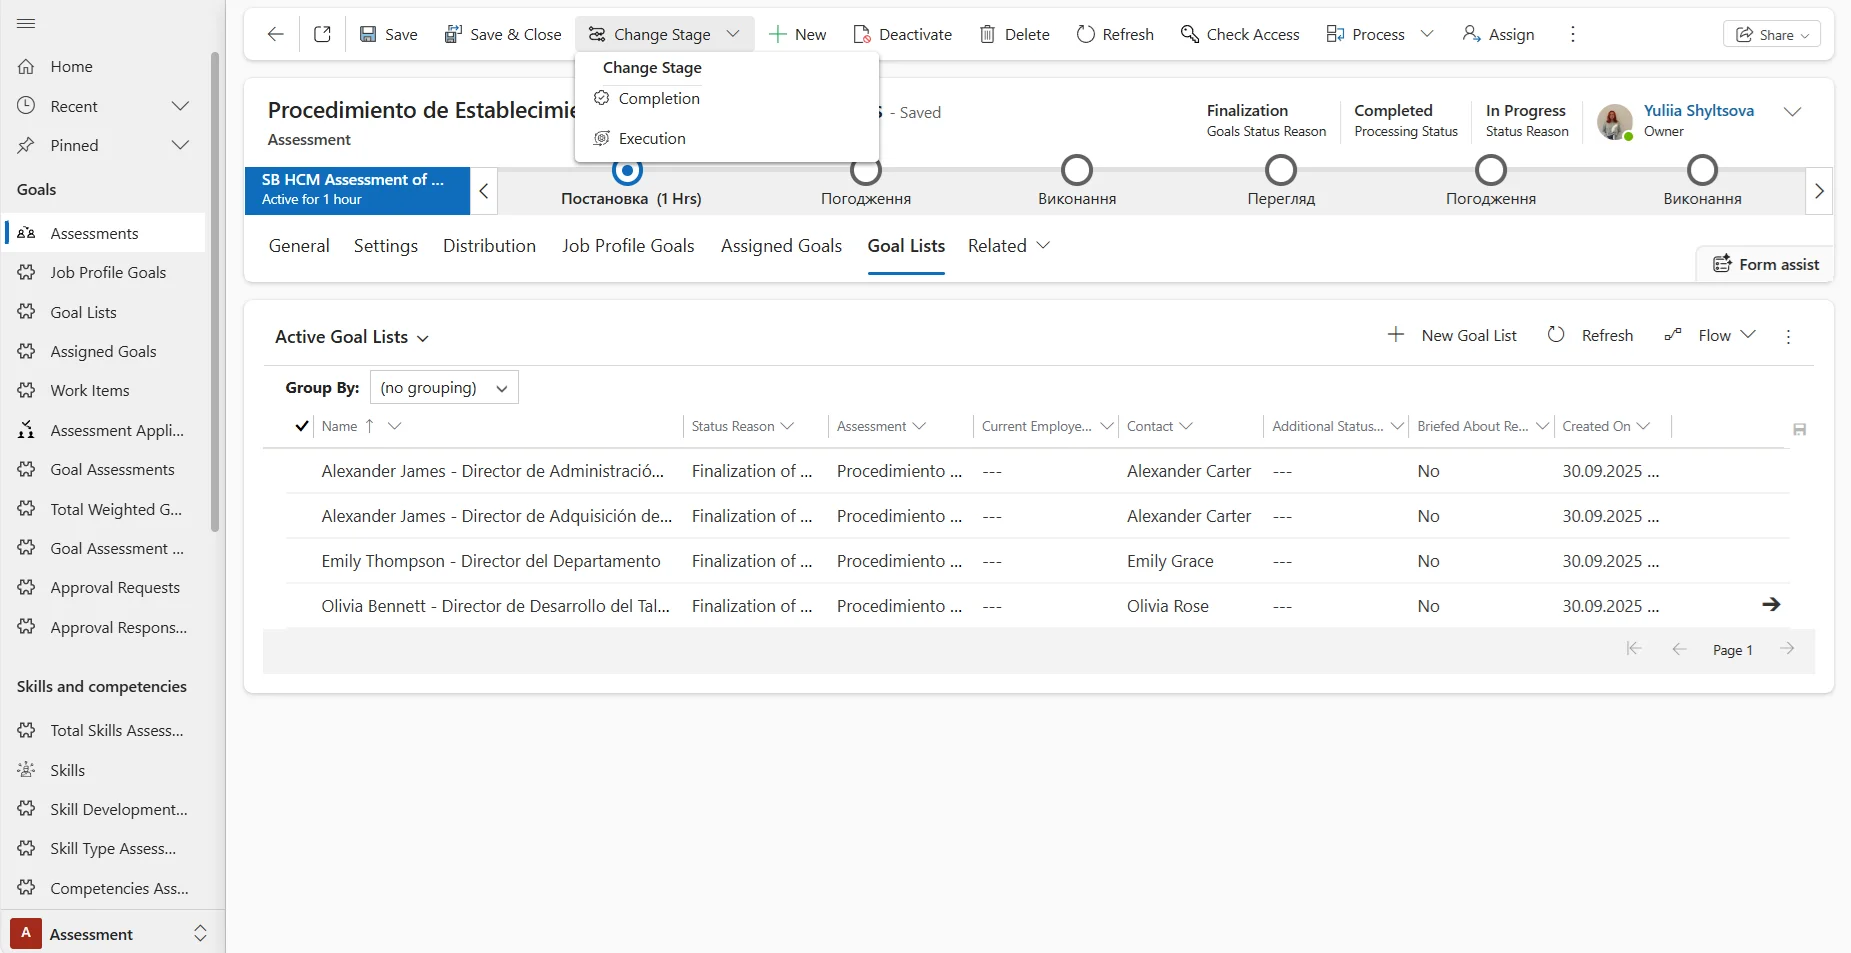
Task: Click the back arrow icon
Action: click(276, 34)
